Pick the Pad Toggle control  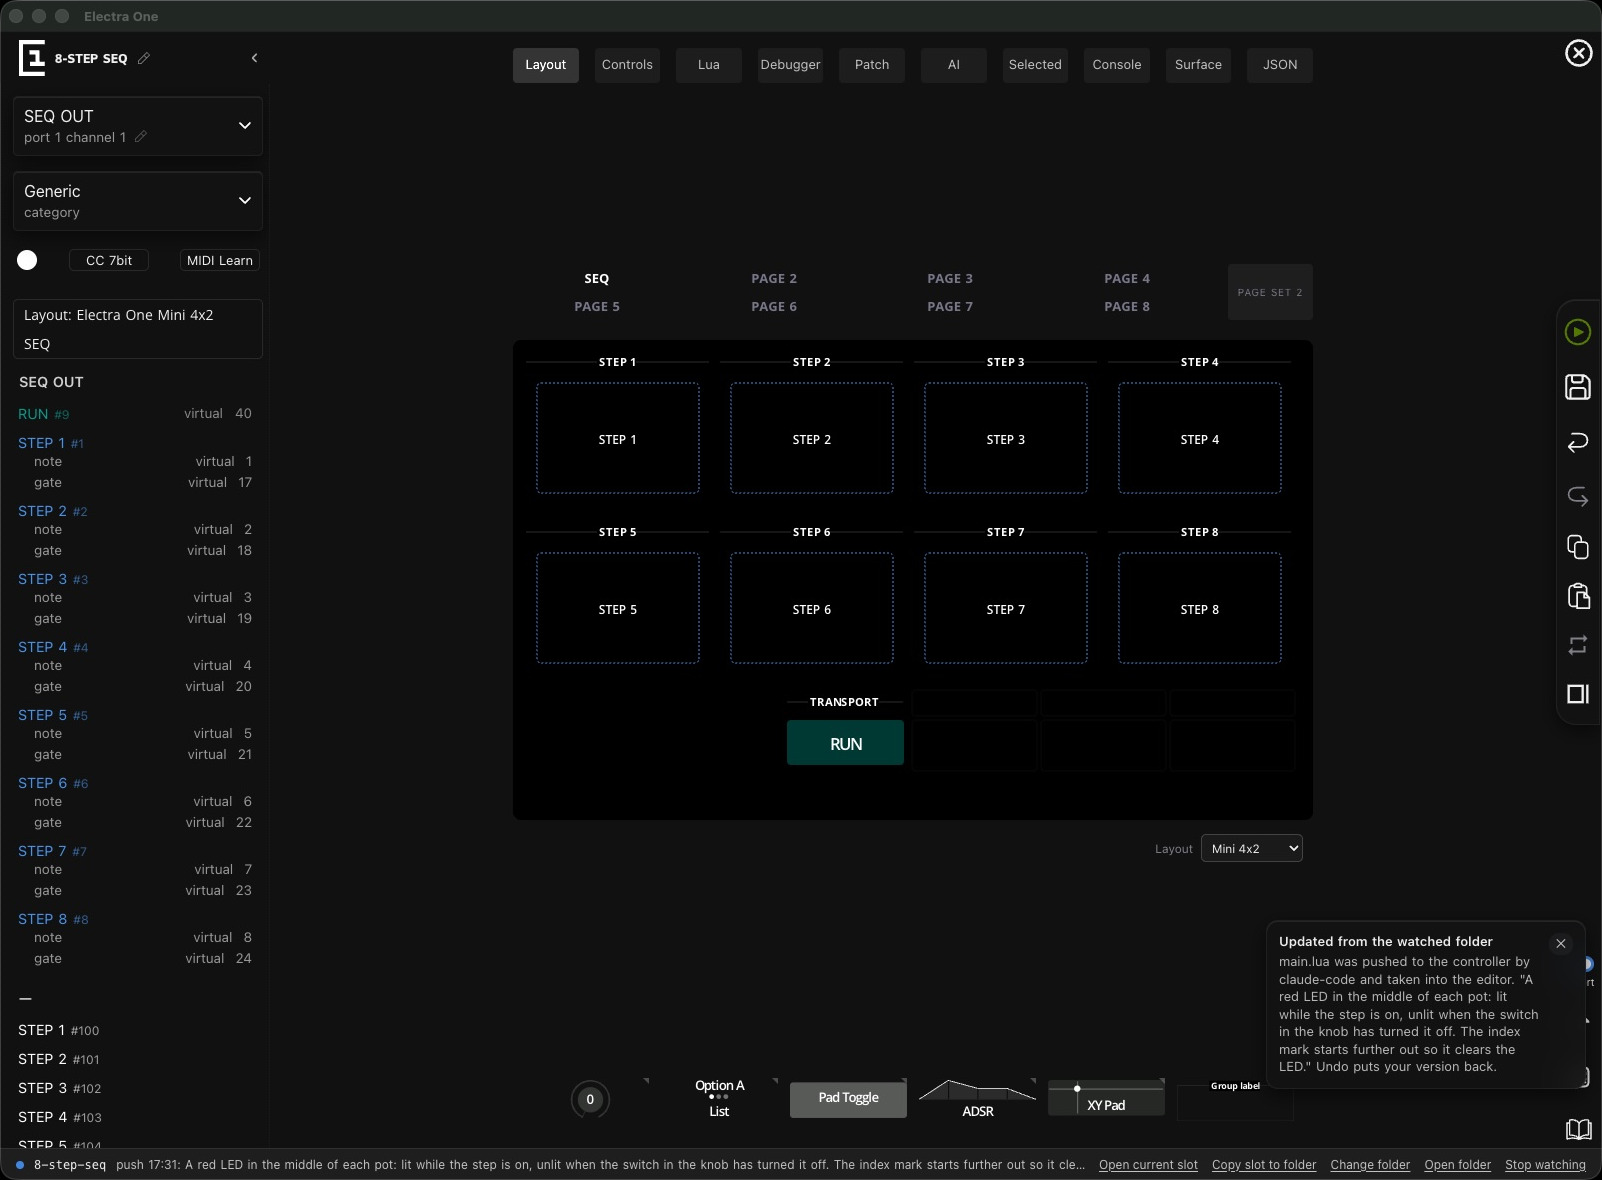pyautogui.click(x=848, y=1098)
